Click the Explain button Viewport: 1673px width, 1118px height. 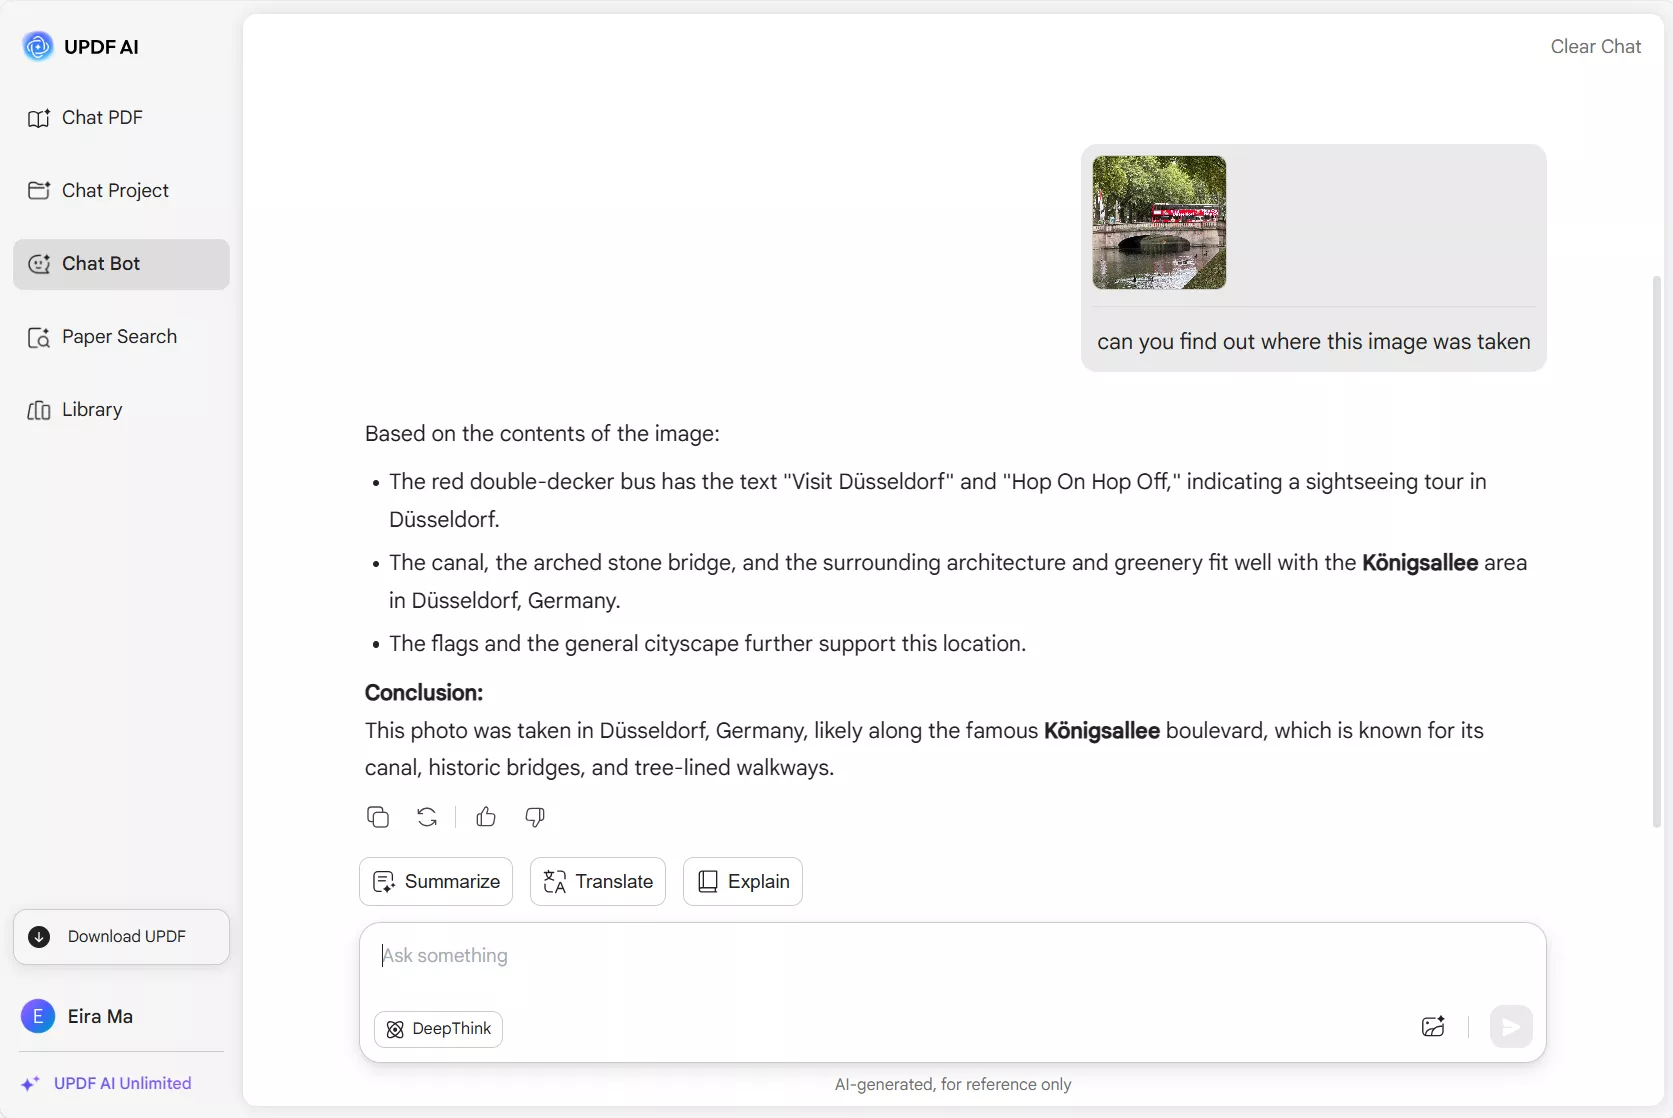click(x=743, y=882)
